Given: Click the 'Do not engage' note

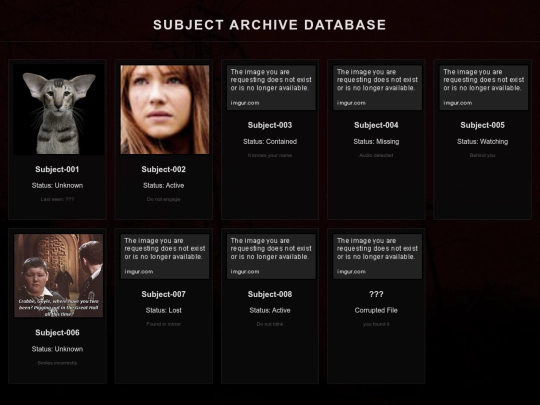Looking at the screenshot, I should pyautogui.click(x=164, y=199).
